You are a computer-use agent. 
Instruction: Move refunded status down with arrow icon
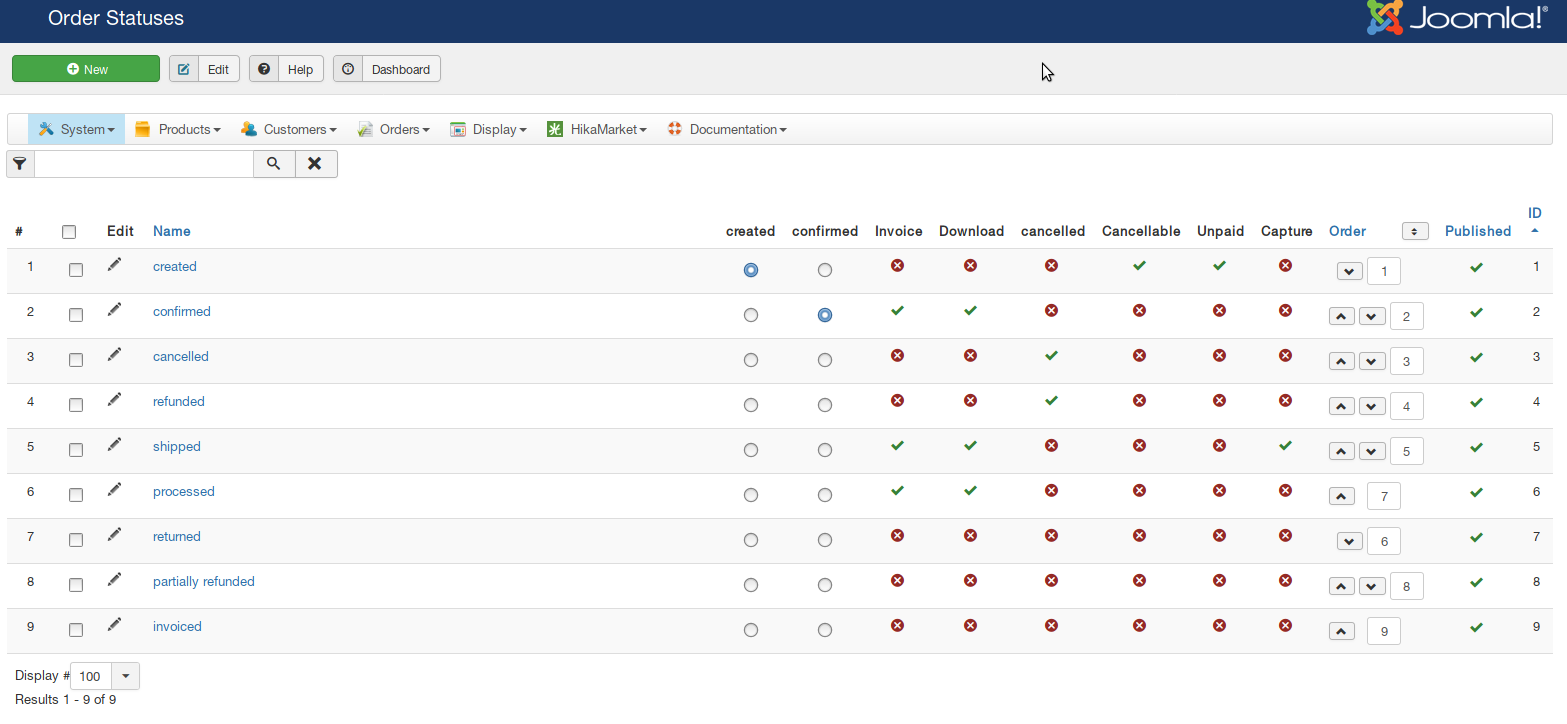coord(1372,406)
